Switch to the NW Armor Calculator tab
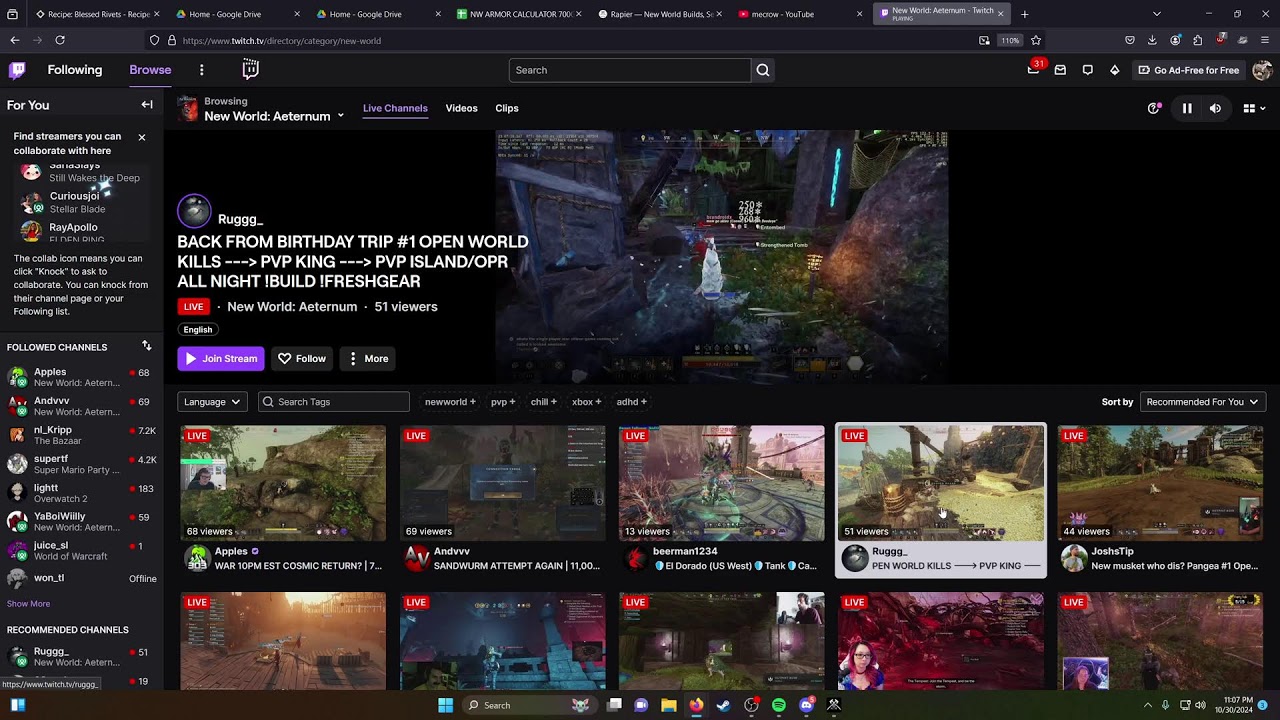The height and width of the screenshot is (720, 1280). [x=520, y=14]
